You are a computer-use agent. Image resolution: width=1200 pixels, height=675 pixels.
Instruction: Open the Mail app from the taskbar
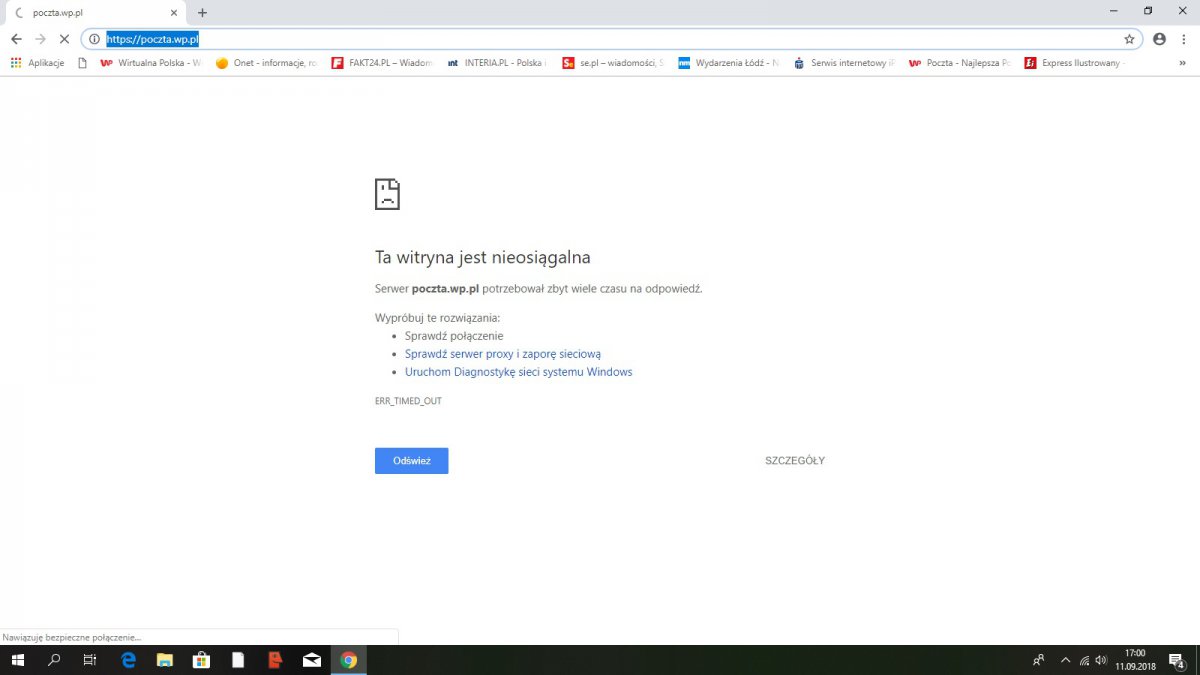[x=311, y=660]
